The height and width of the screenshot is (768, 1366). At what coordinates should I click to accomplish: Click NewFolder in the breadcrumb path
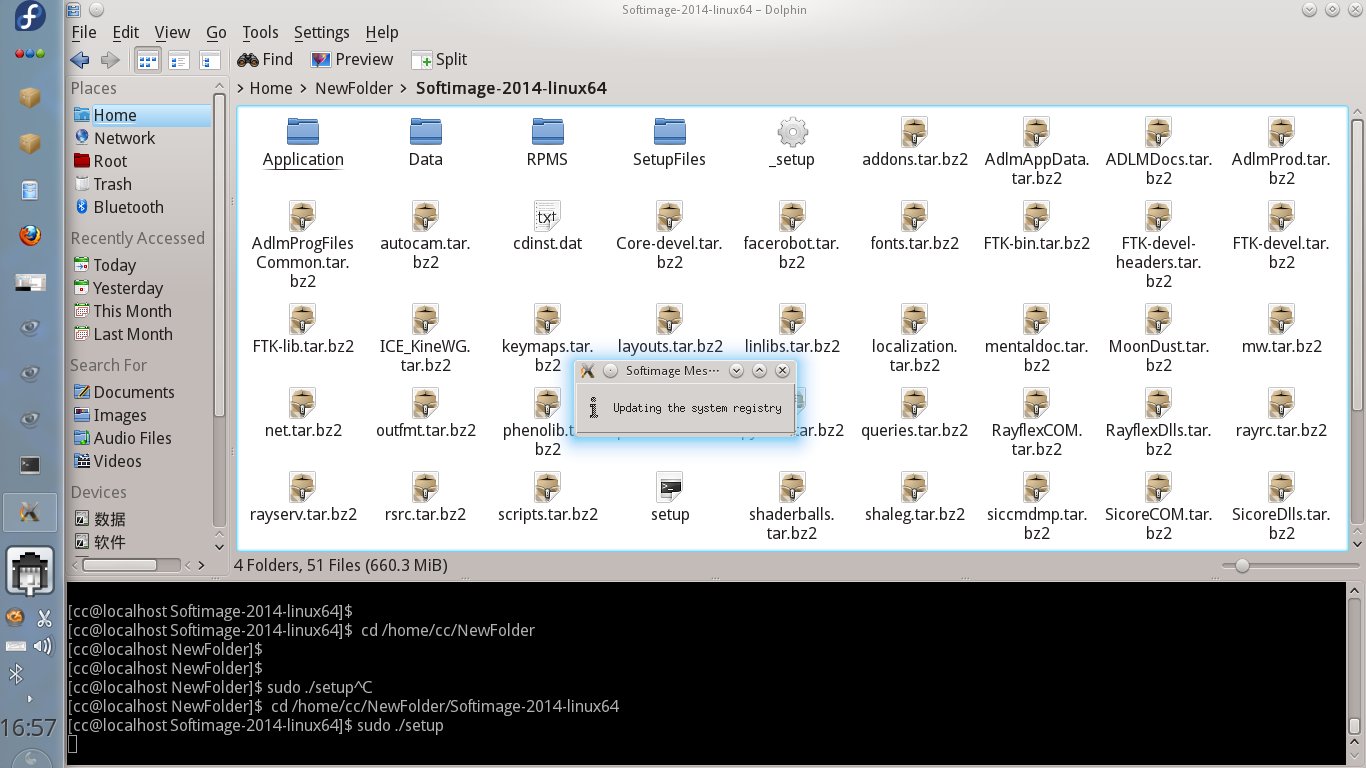[354, 88]
